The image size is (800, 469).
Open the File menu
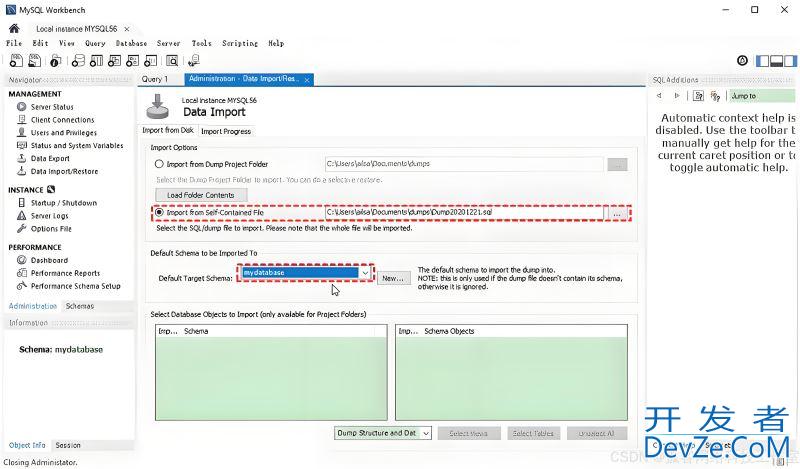[14, 43]
